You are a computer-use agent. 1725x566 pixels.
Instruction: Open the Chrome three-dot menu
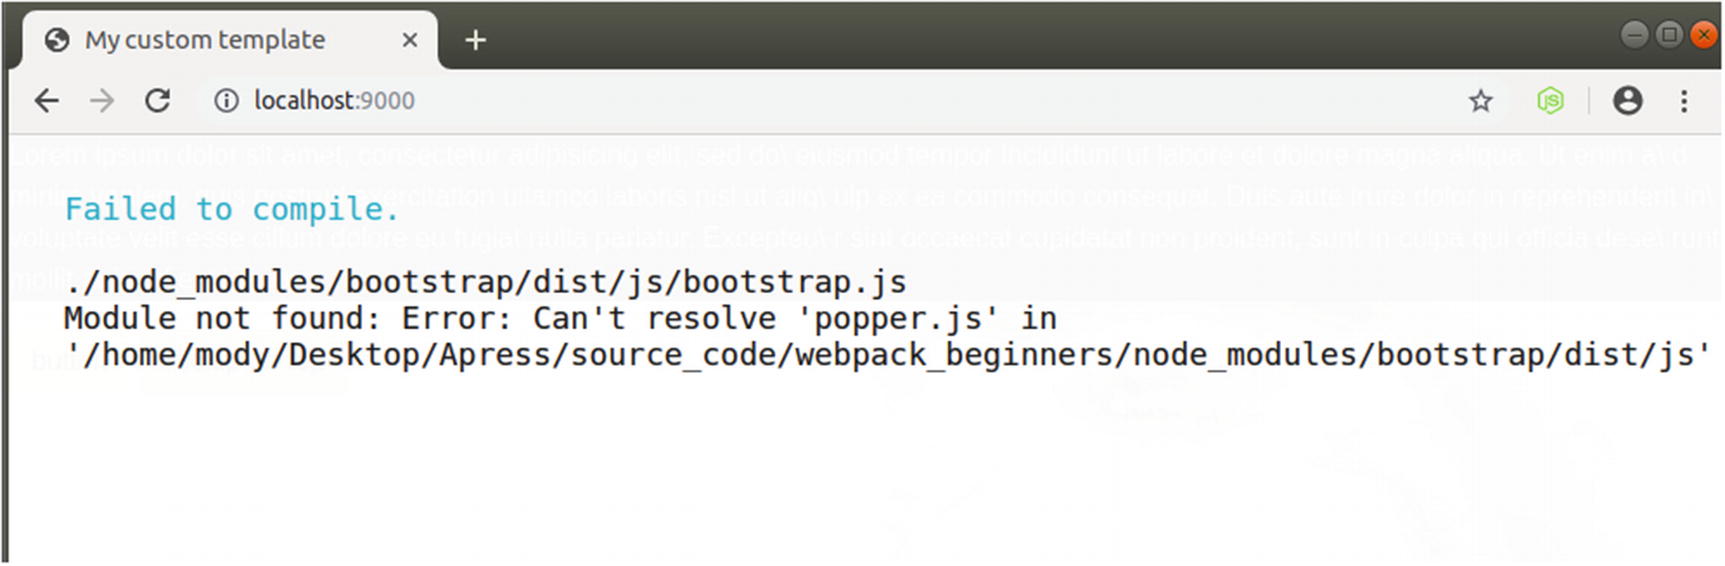pos(1684,101)
